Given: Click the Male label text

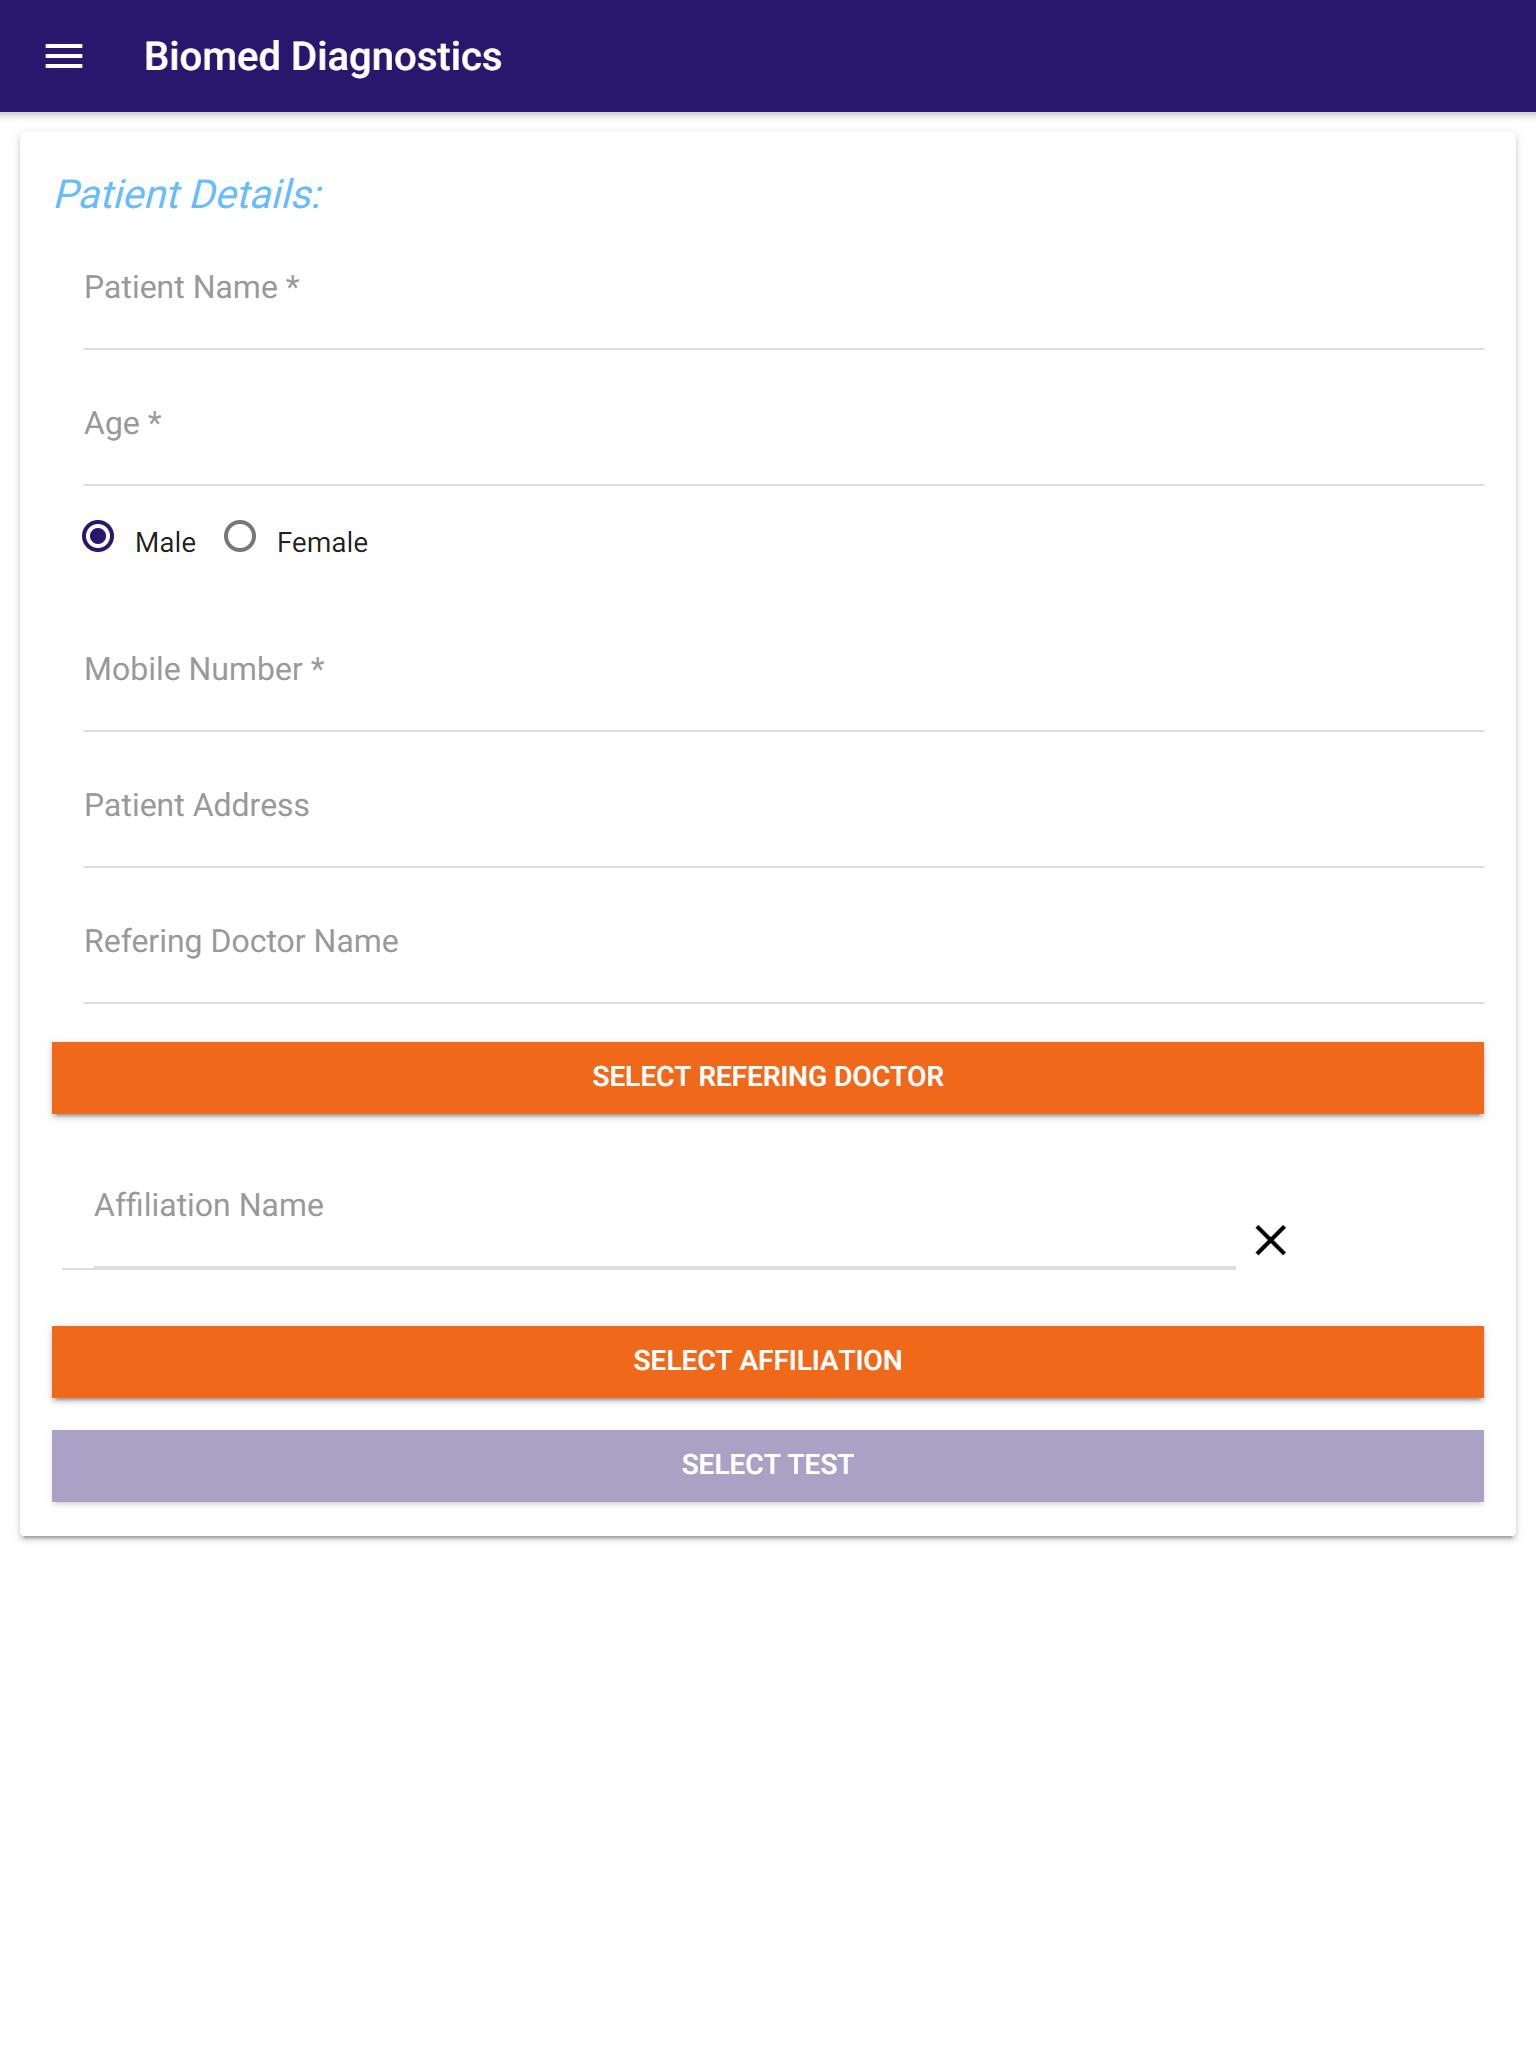Looking at the screenshot, I should 165,542.
